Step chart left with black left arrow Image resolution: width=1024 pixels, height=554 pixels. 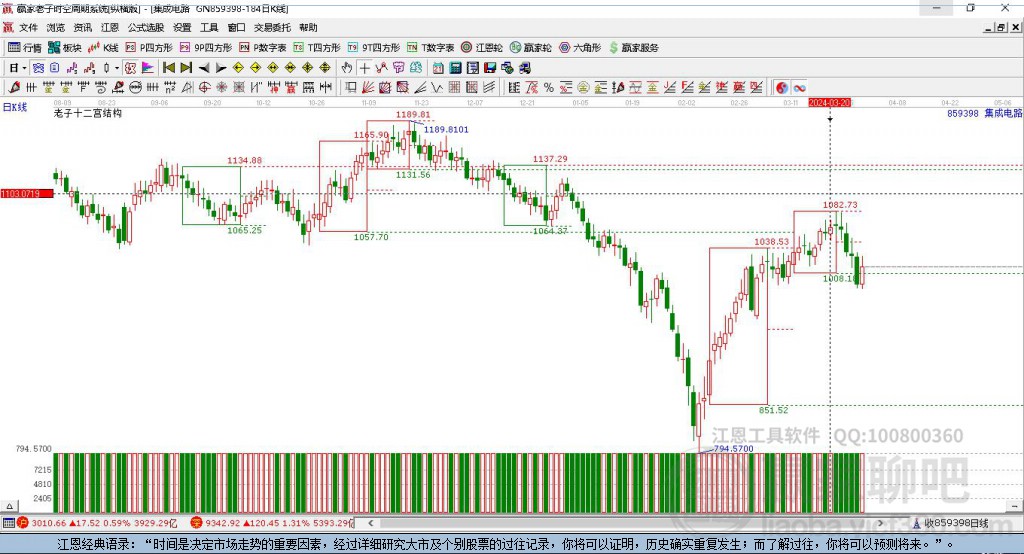pos(204,67)
